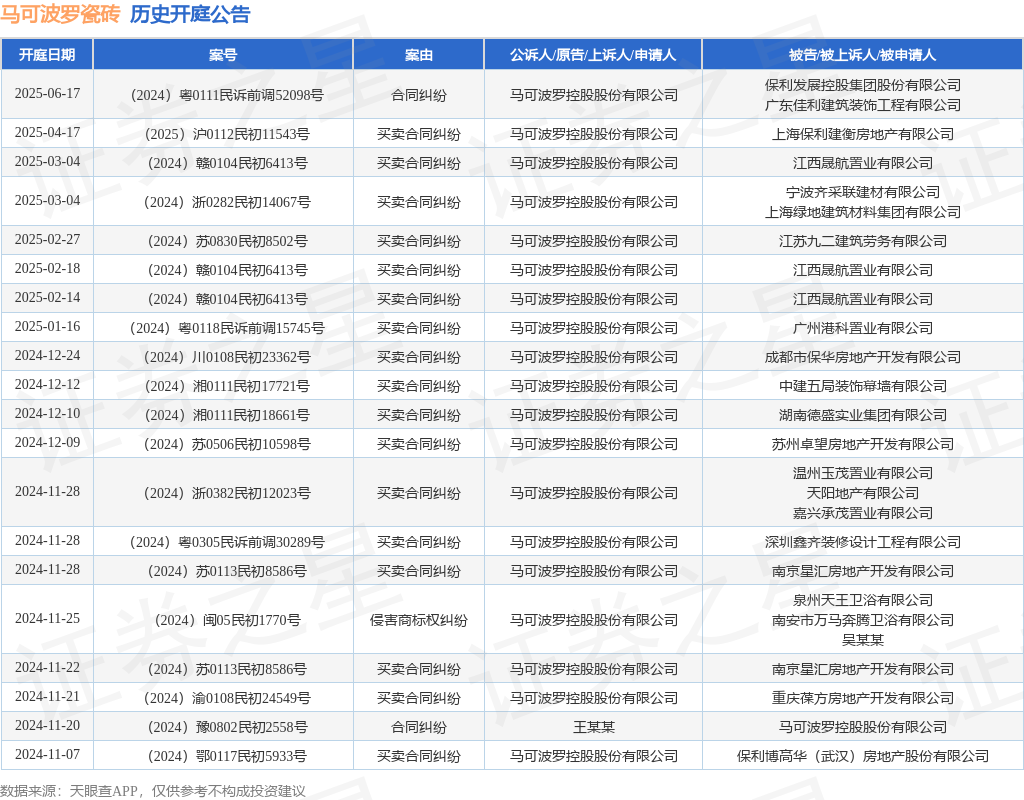This screenshot has height=800, width=1024.
Task: Select the date 2024-11-20
Action: pyautogui.click(x=48, y=726)
